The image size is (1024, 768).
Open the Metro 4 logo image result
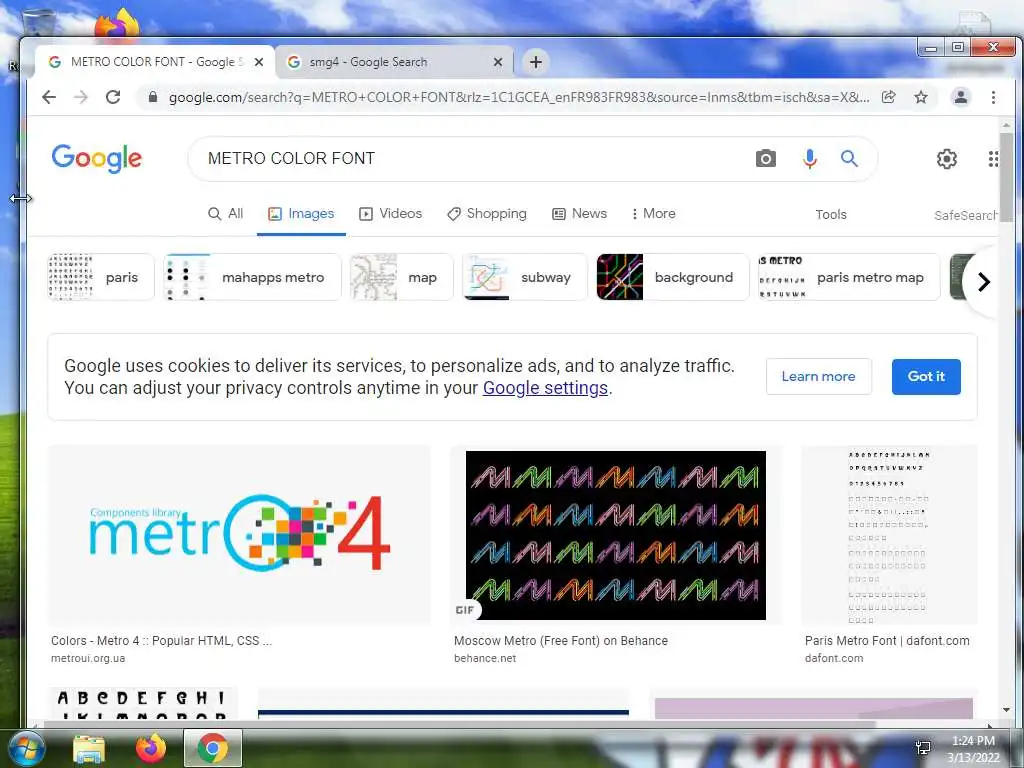tap(240, 535)
